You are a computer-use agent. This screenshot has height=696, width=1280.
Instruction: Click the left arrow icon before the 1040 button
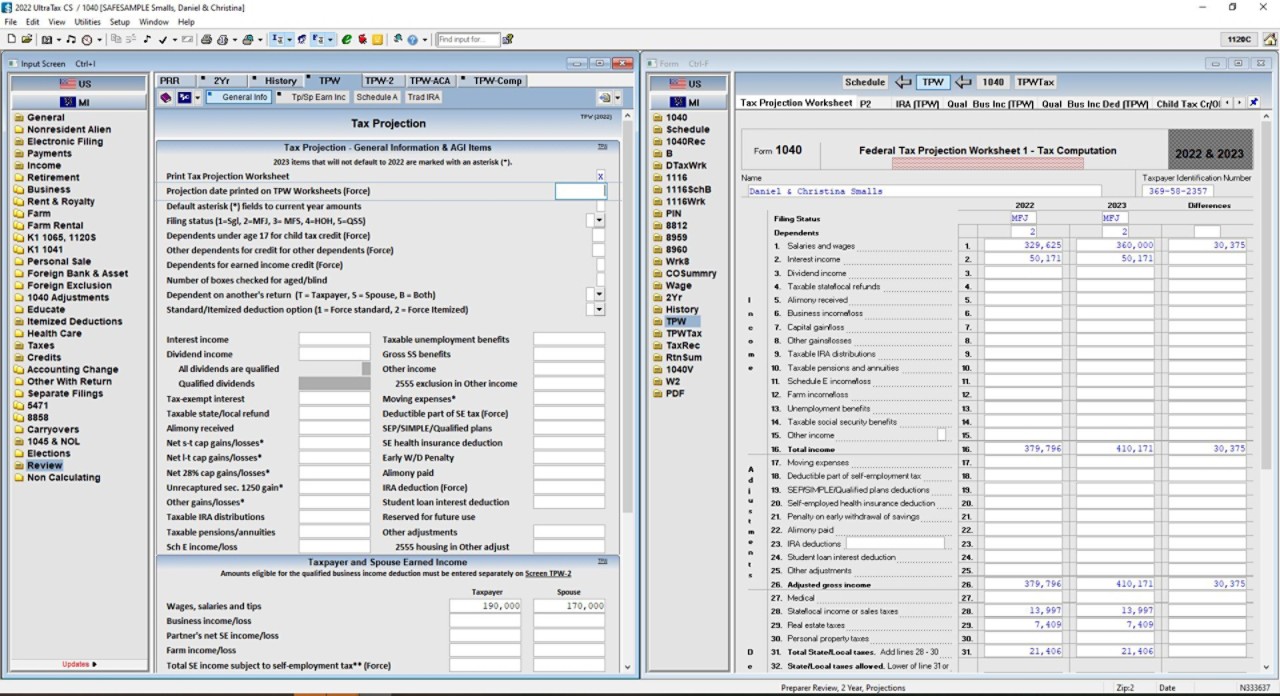click(x=963, y=83)
